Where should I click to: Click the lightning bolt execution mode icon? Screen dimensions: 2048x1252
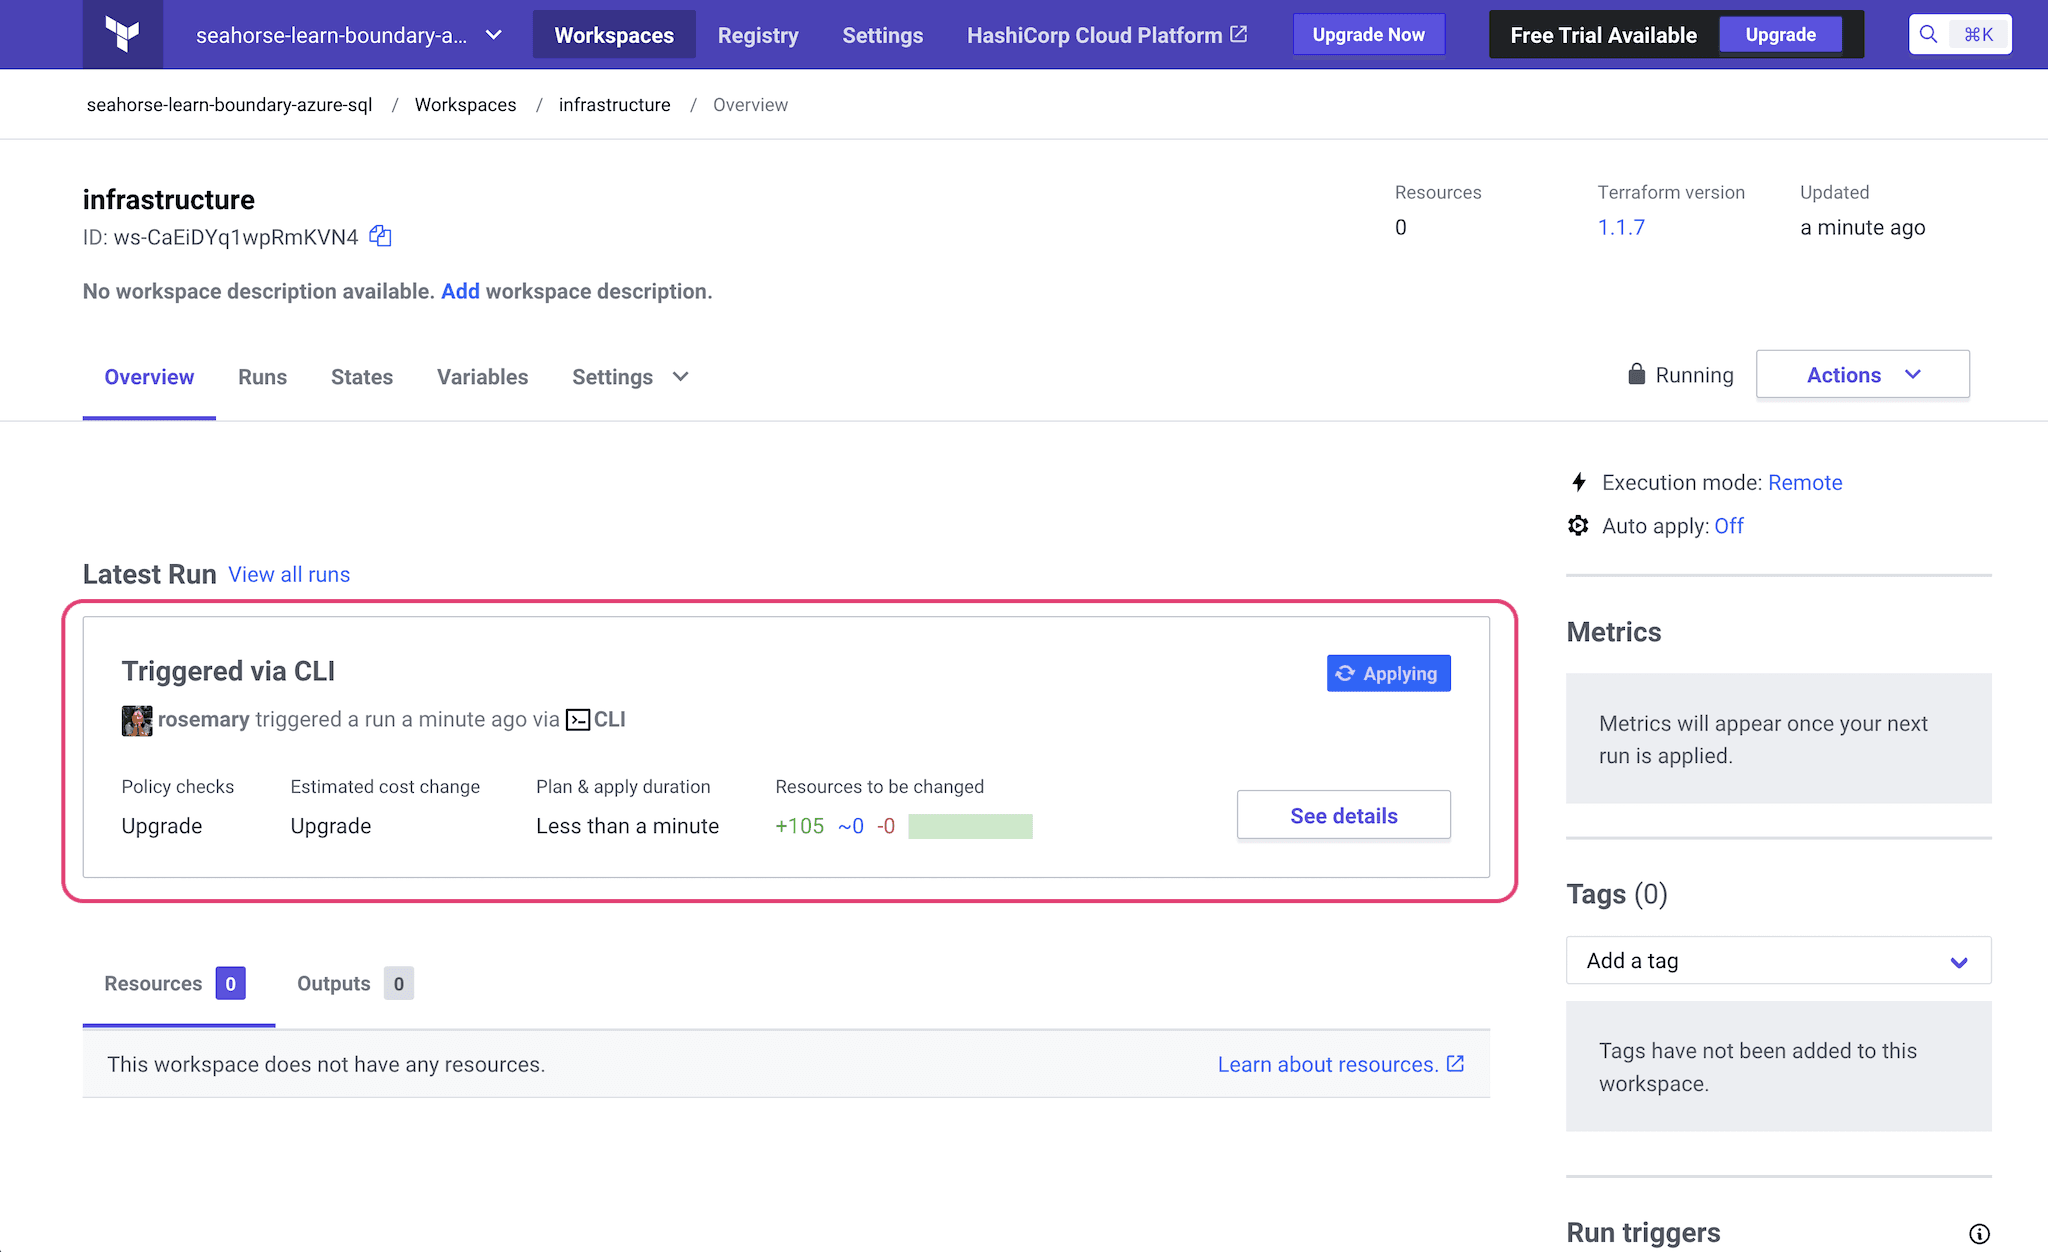click(x=1579, y=482)
